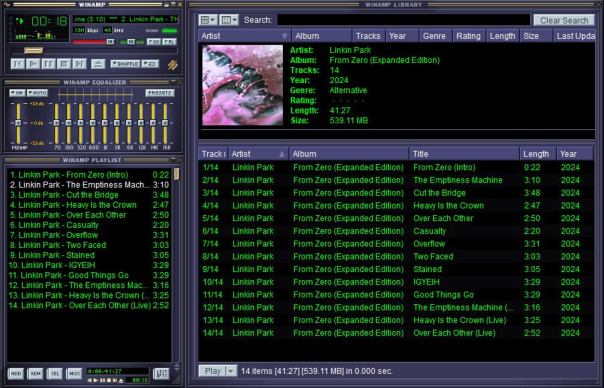
Task: Open the LIST OPTS button in playlist
Action: coord(161,374)
